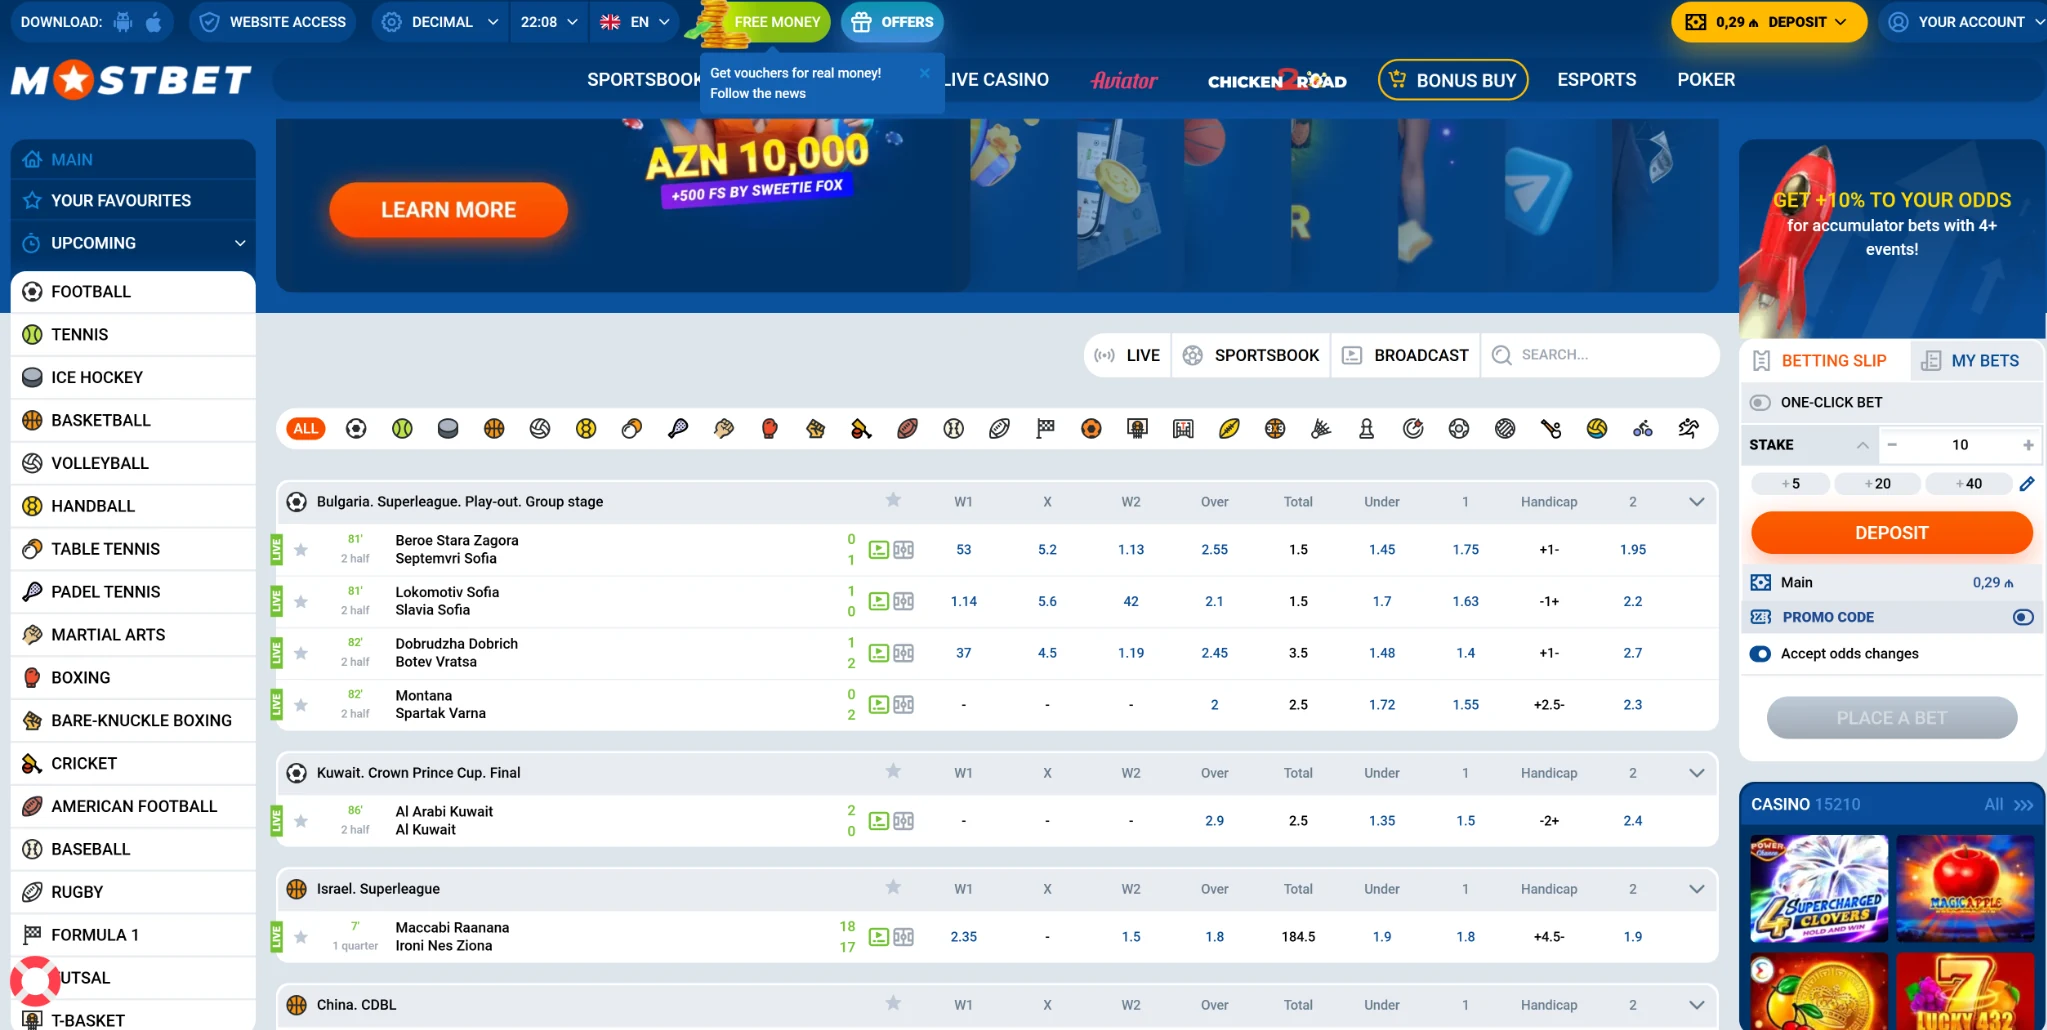Viewport: 2047px width, 1030px height.
Task: Open live stream icon for Montana vs Spartak Varna
Action: (x=879, y=705)
